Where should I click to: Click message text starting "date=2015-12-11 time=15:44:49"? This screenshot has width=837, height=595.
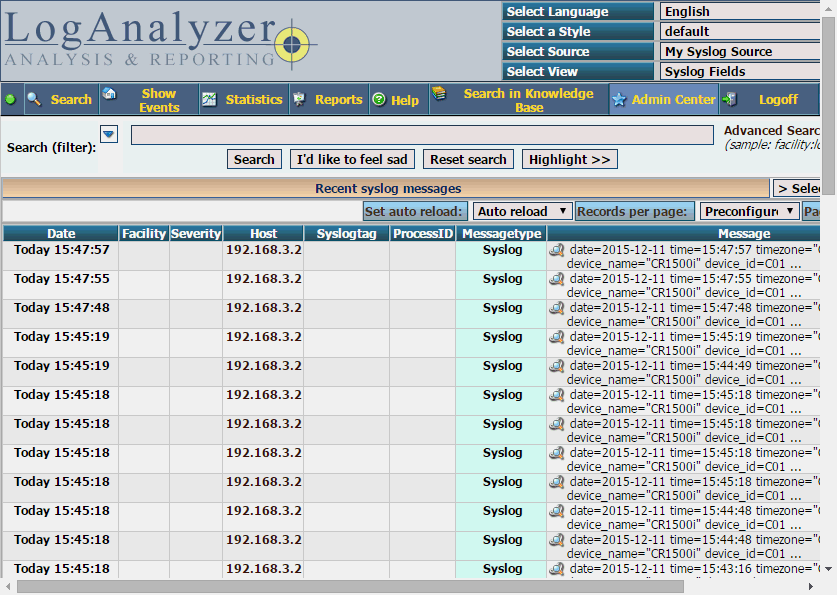[x=693, y=372]
